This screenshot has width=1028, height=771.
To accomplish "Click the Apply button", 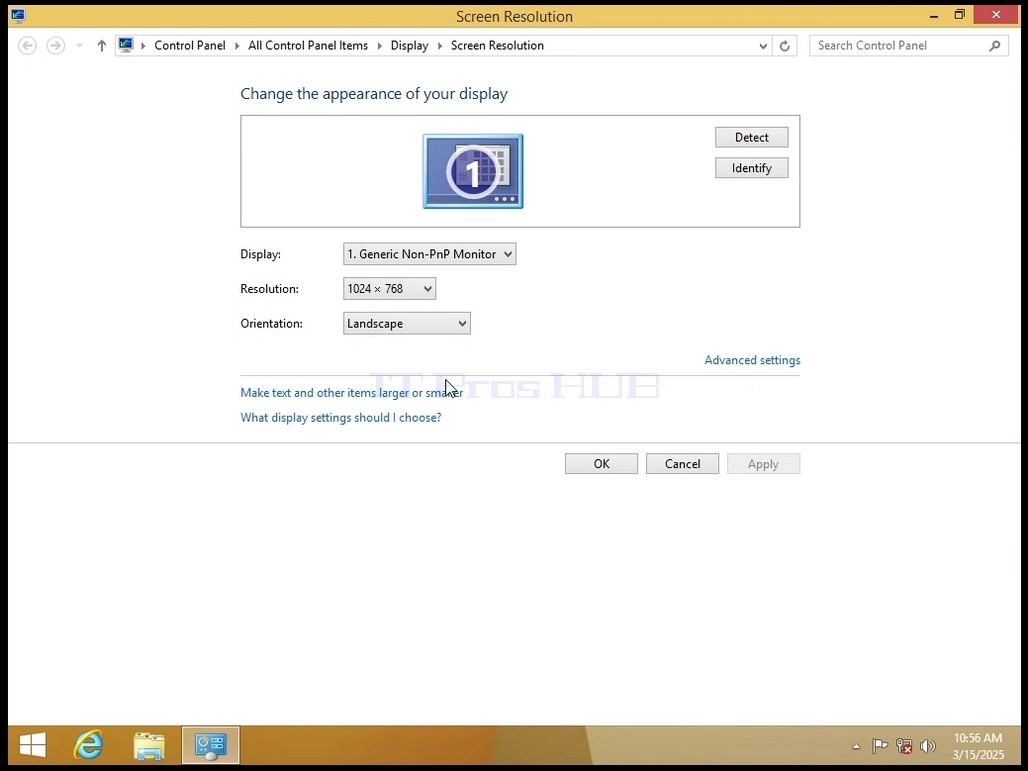I will pos(763,464).
